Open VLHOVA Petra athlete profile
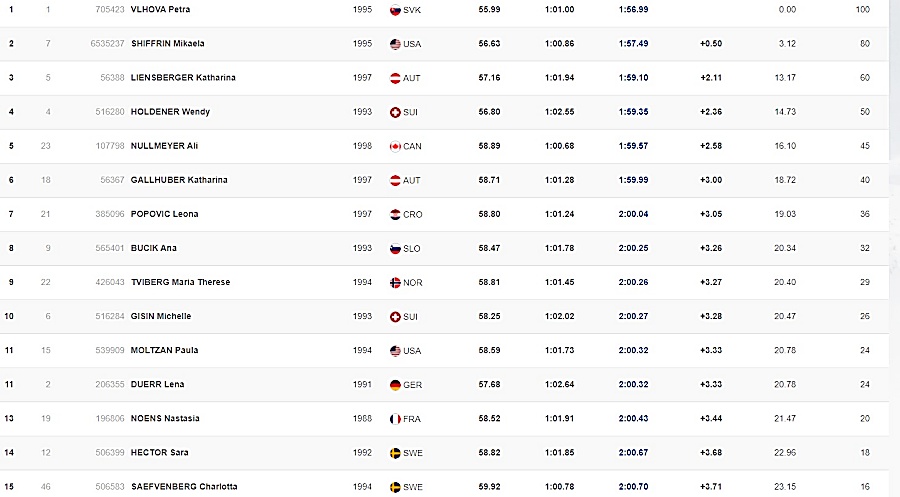 (x=160, y=9)
